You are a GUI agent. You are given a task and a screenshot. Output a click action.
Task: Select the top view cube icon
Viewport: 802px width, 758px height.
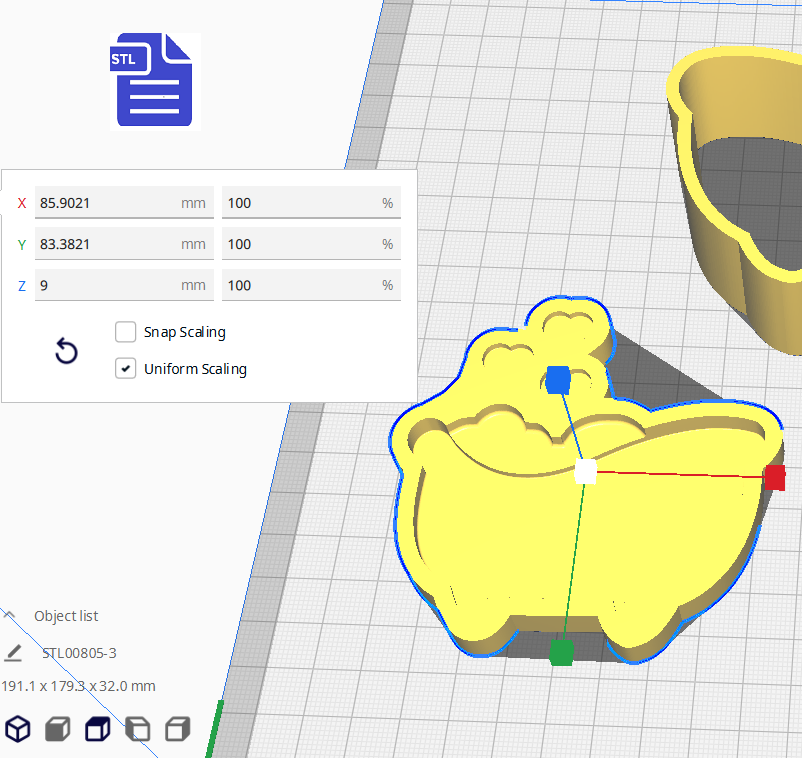point(97,729)
